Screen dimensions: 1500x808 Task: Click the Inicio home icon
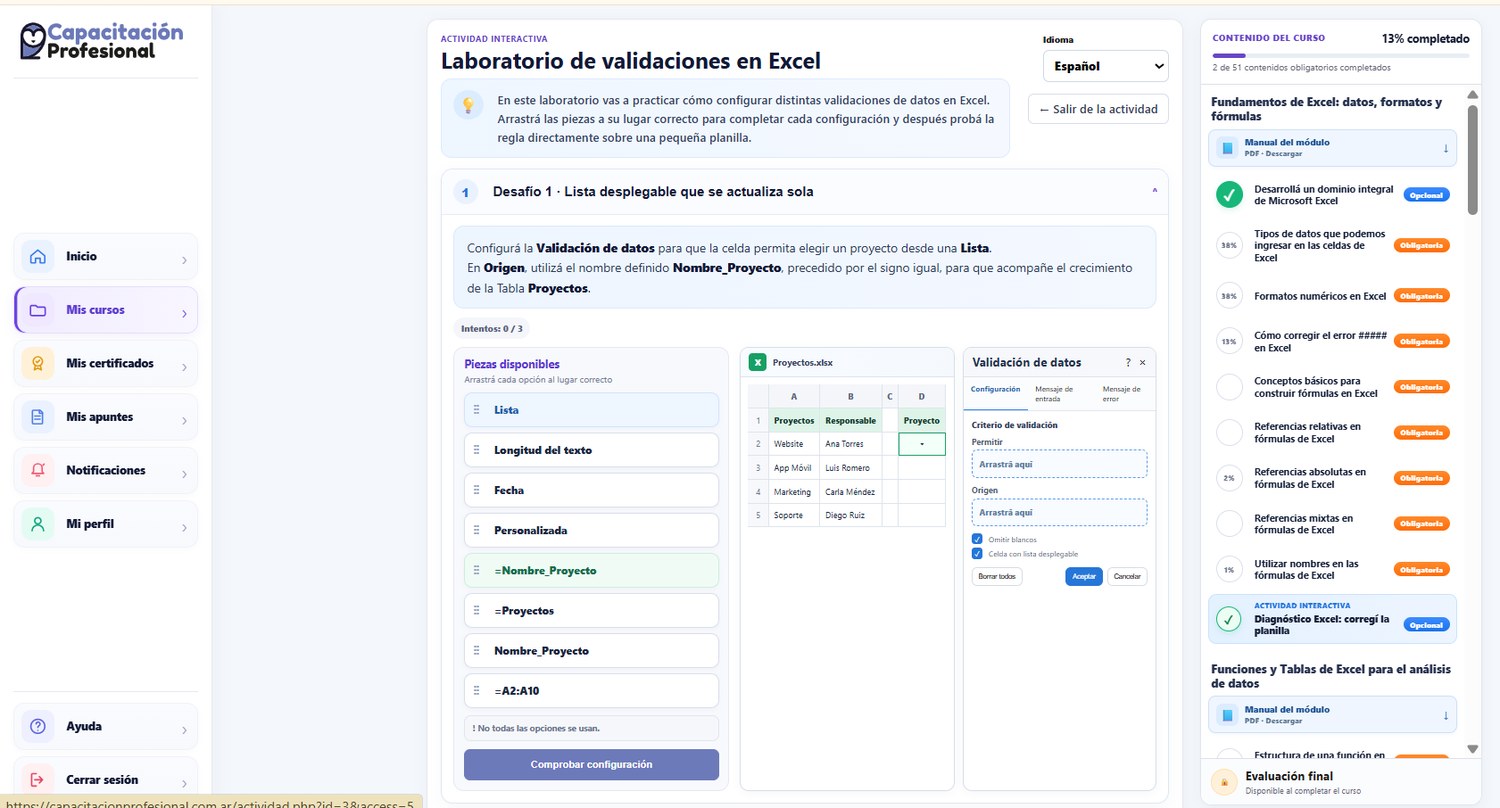(x=38, y=256)
